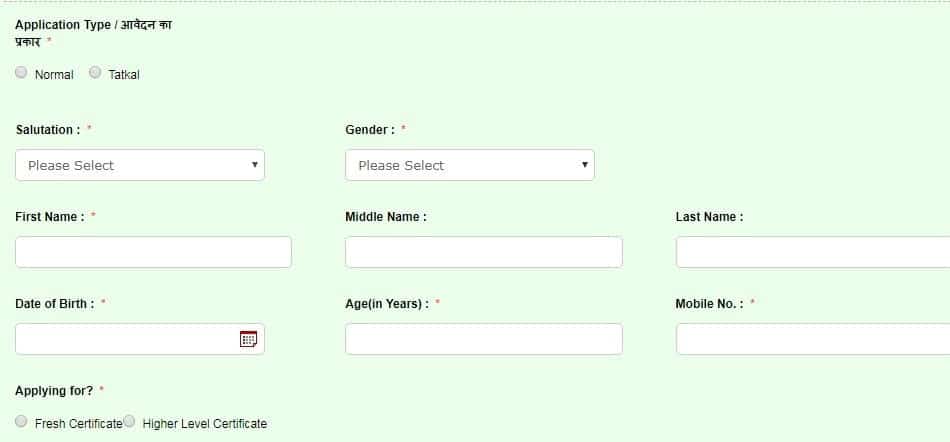Click the Tatkal radio label text
Screen dimensions: 950x442
124,75
